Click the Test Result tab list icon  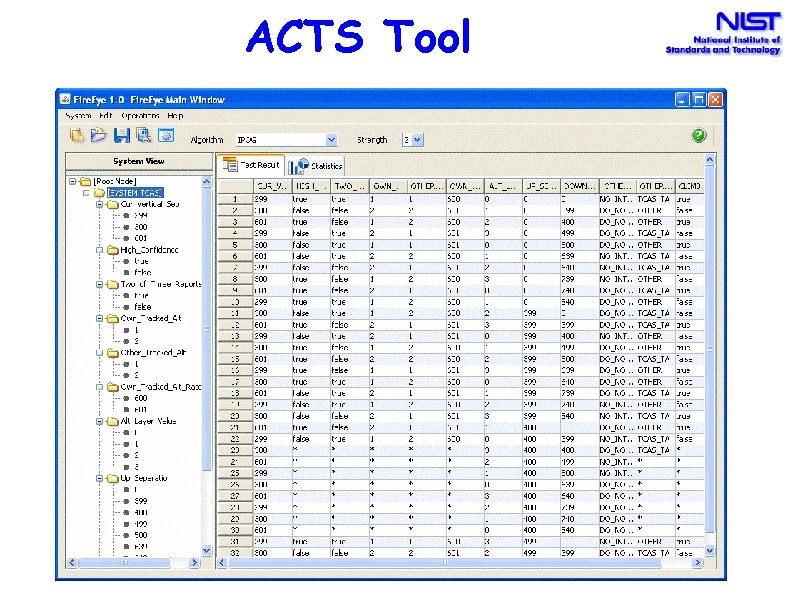pos(230,165)
